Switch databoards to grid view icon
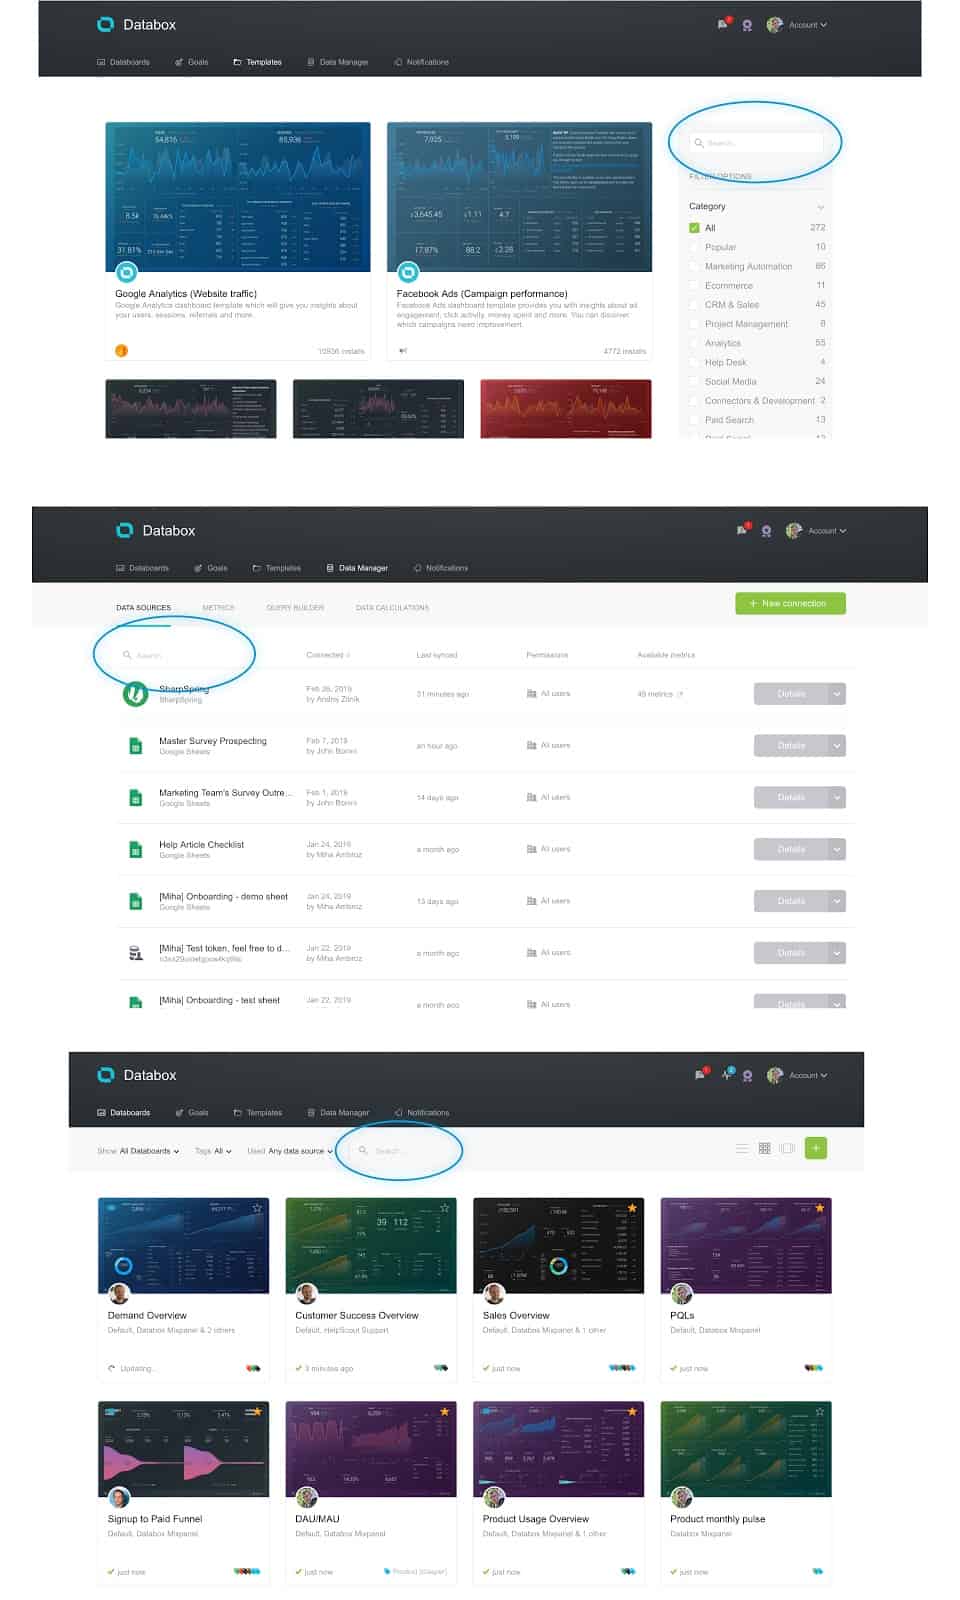 (765, 1149)
